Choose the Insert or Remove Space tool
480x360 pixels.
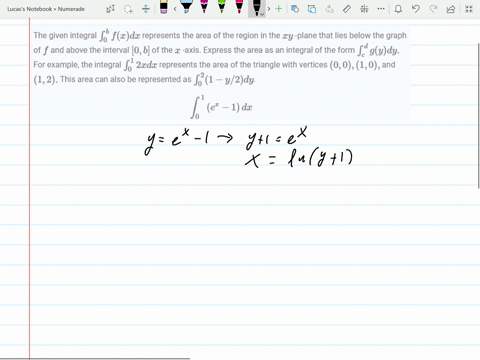click(146, 9)
